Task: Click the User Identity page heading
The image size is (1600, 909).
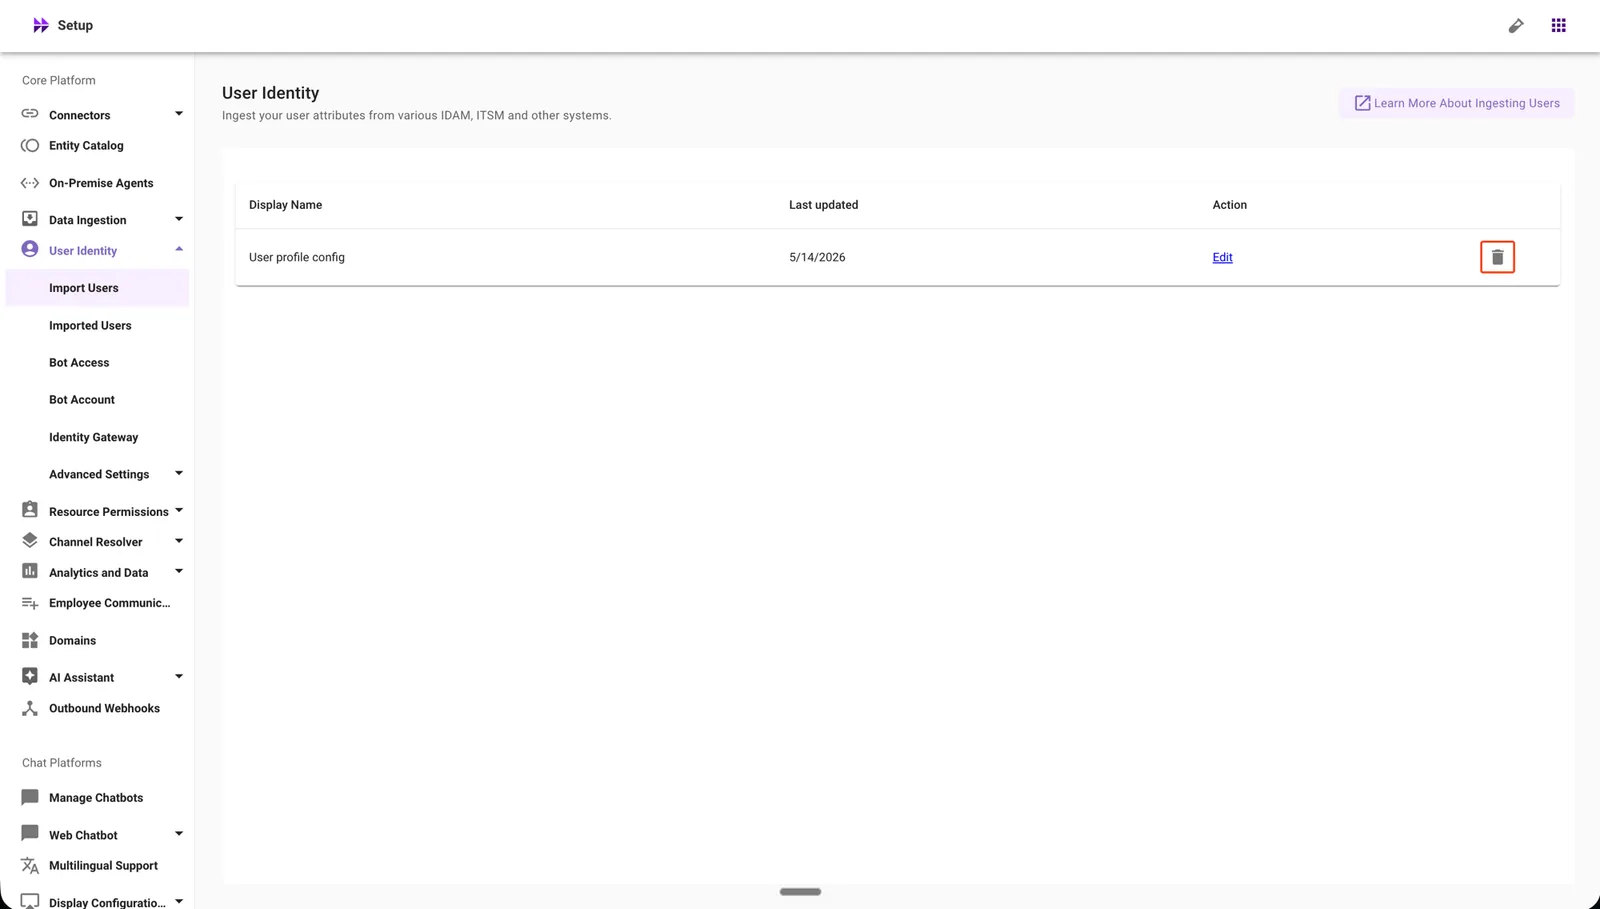Action: (x=270, y=93)
